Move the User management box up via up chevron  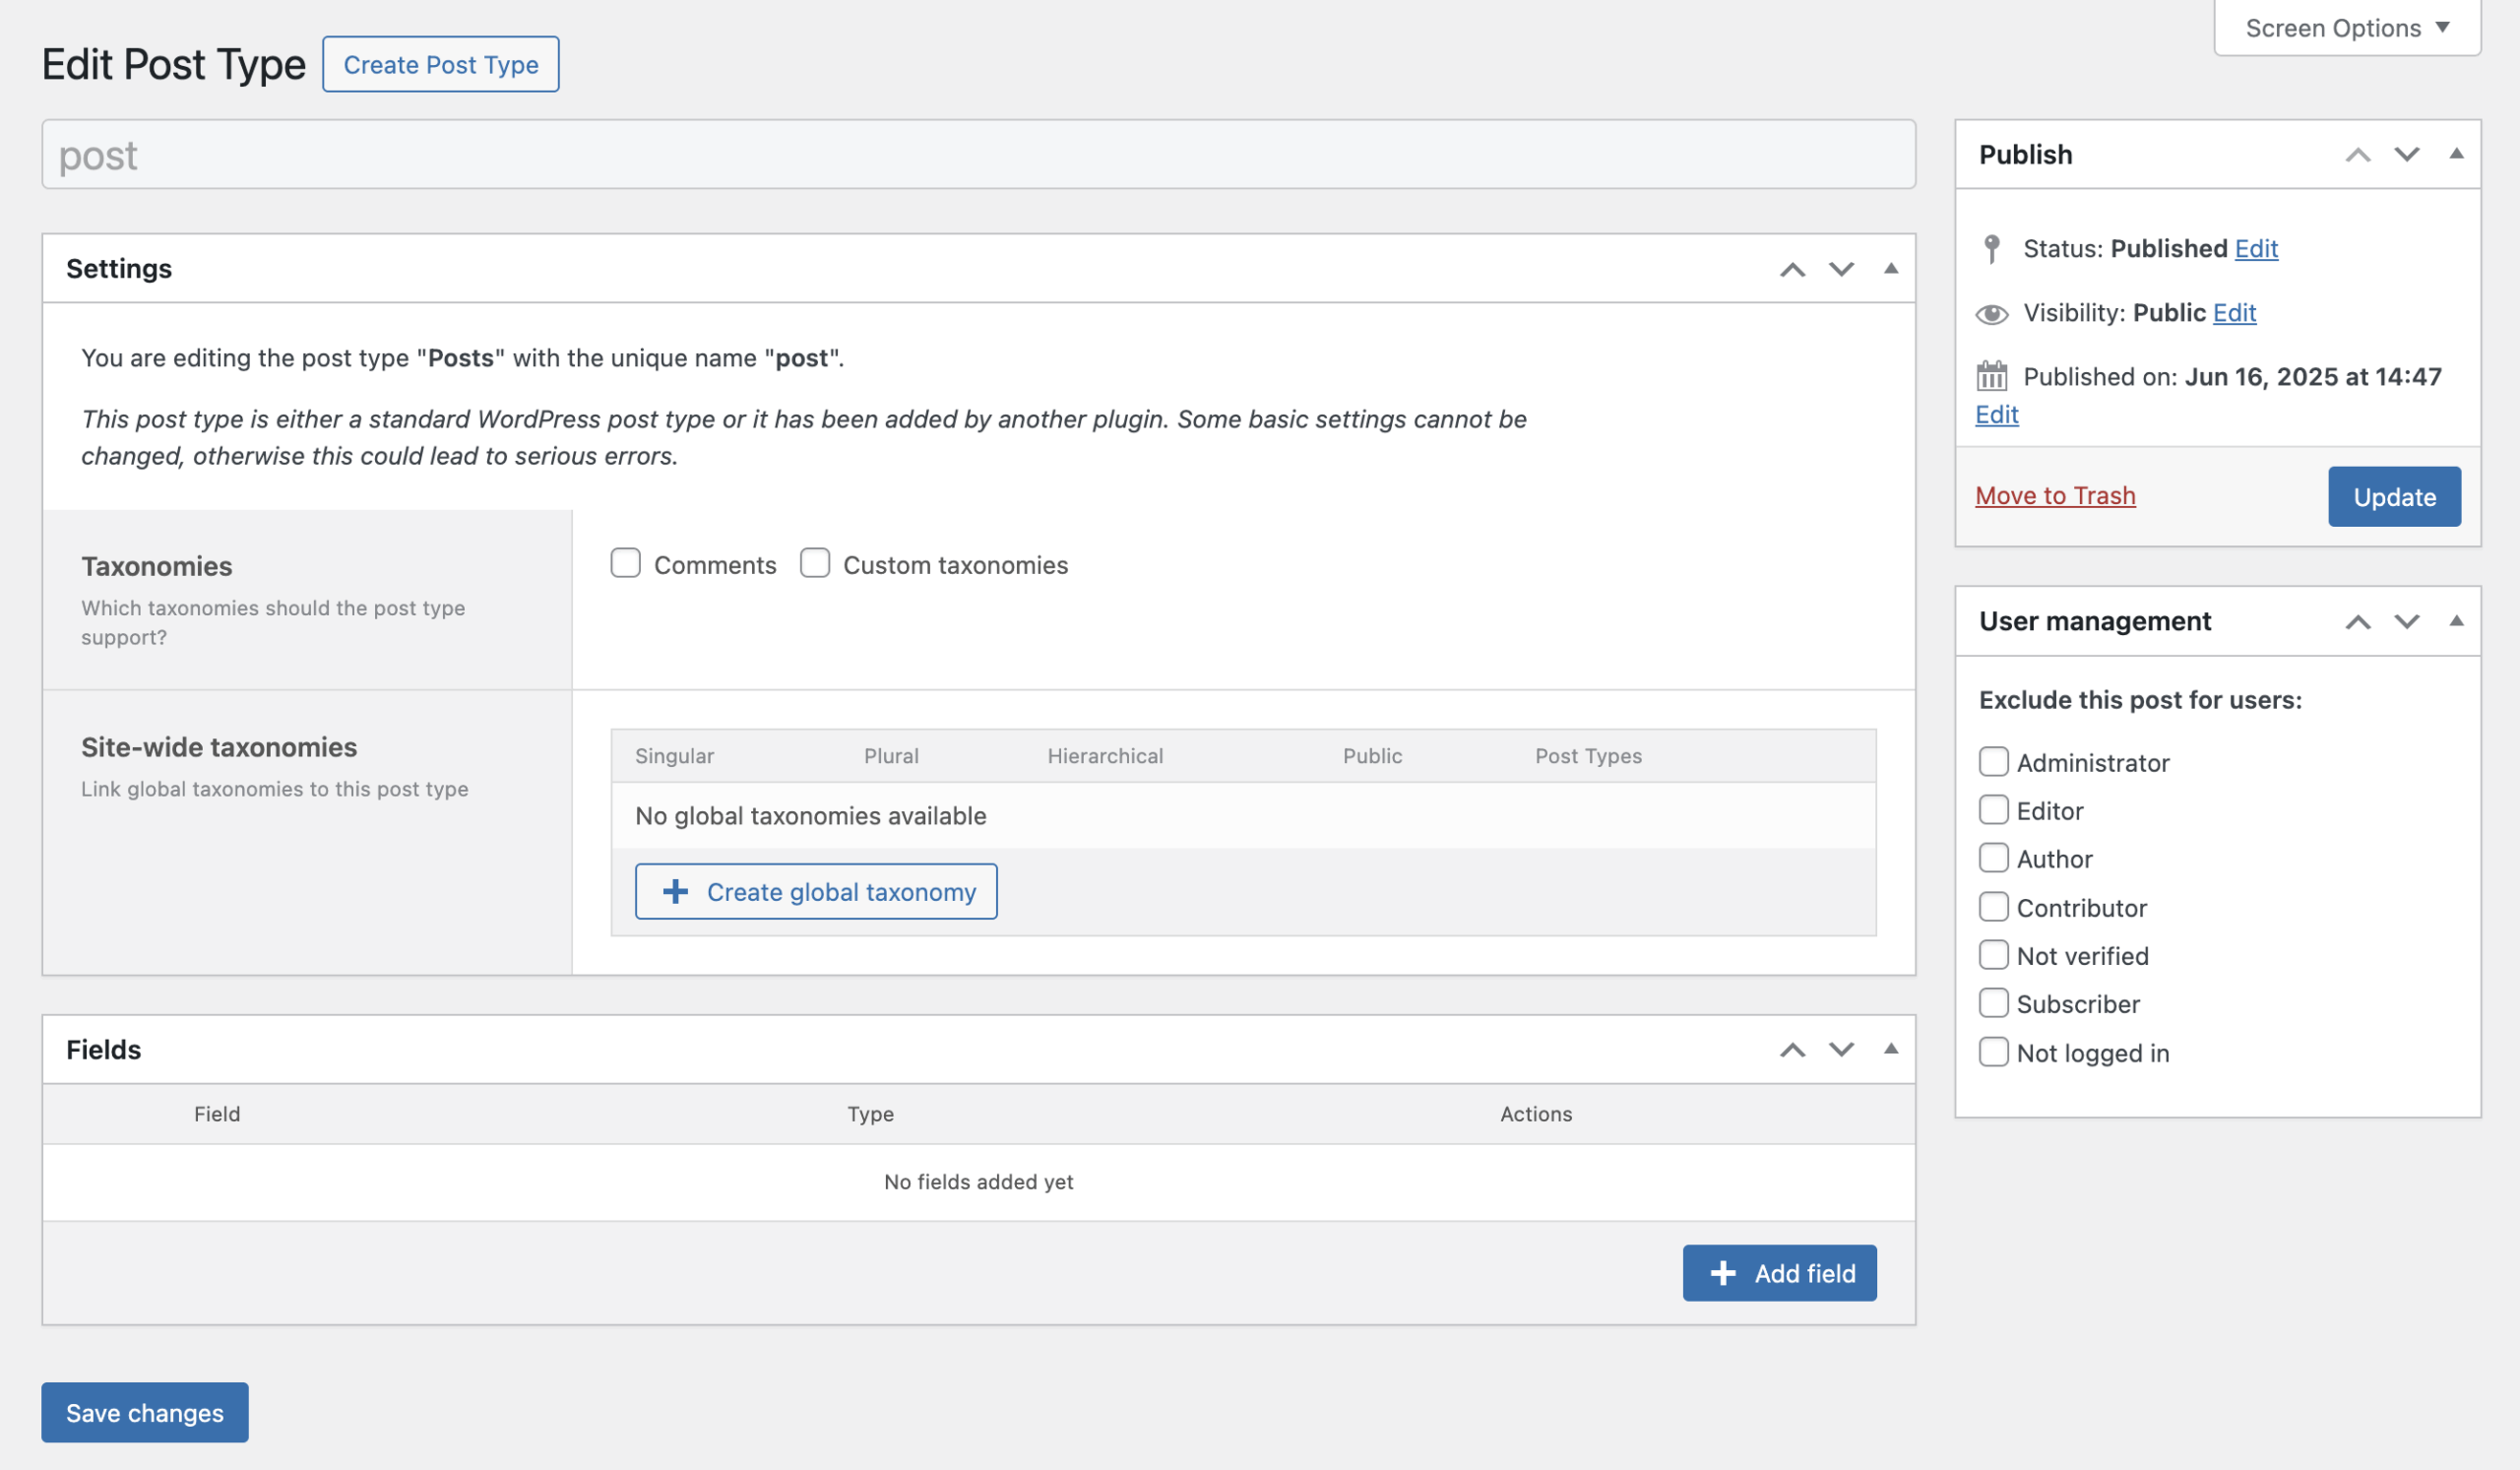click(x=2359, y=621)
